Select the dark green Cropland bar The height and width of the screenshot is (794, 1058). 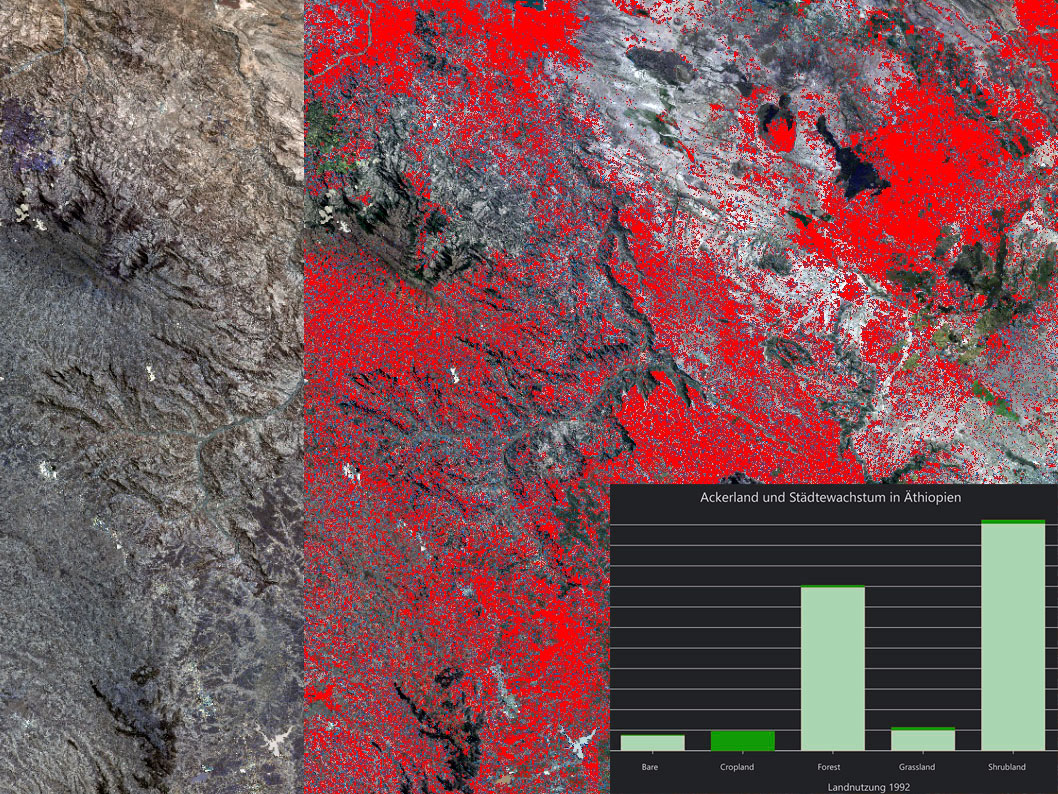(x=743, y=741)
